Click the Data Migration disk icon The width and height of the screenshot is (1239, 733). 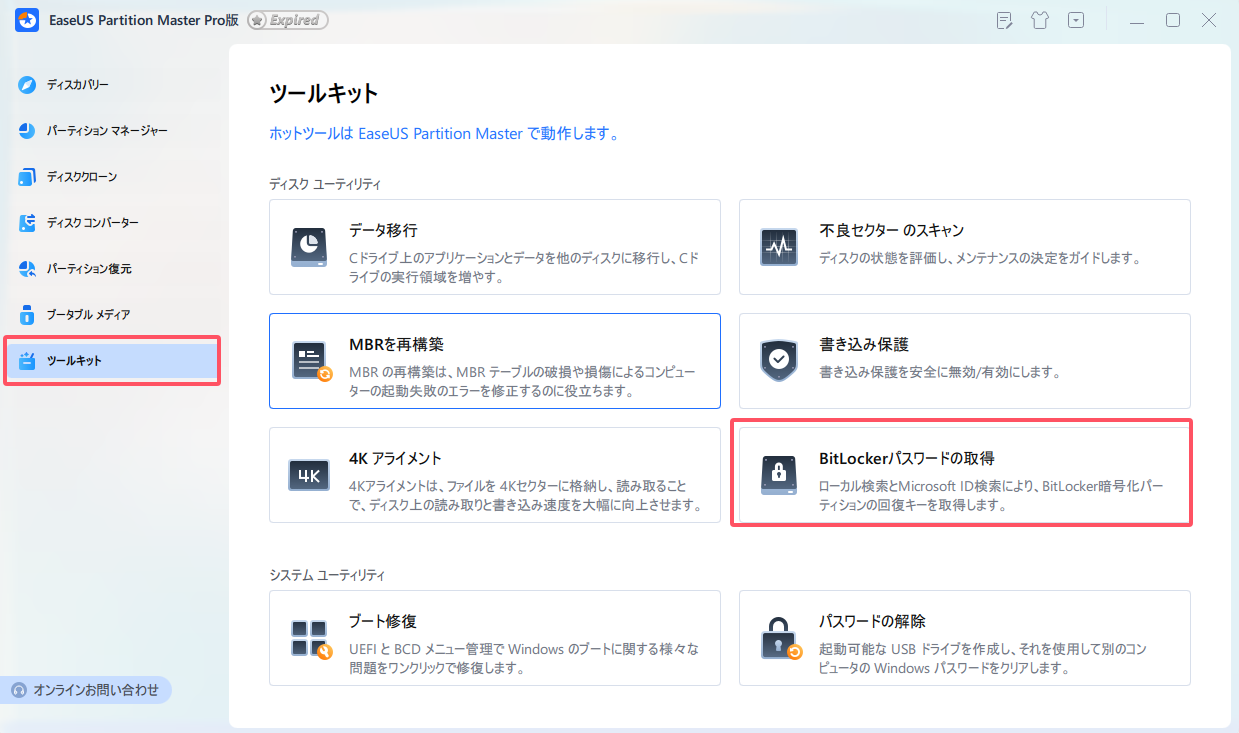[x=310, y=247]
